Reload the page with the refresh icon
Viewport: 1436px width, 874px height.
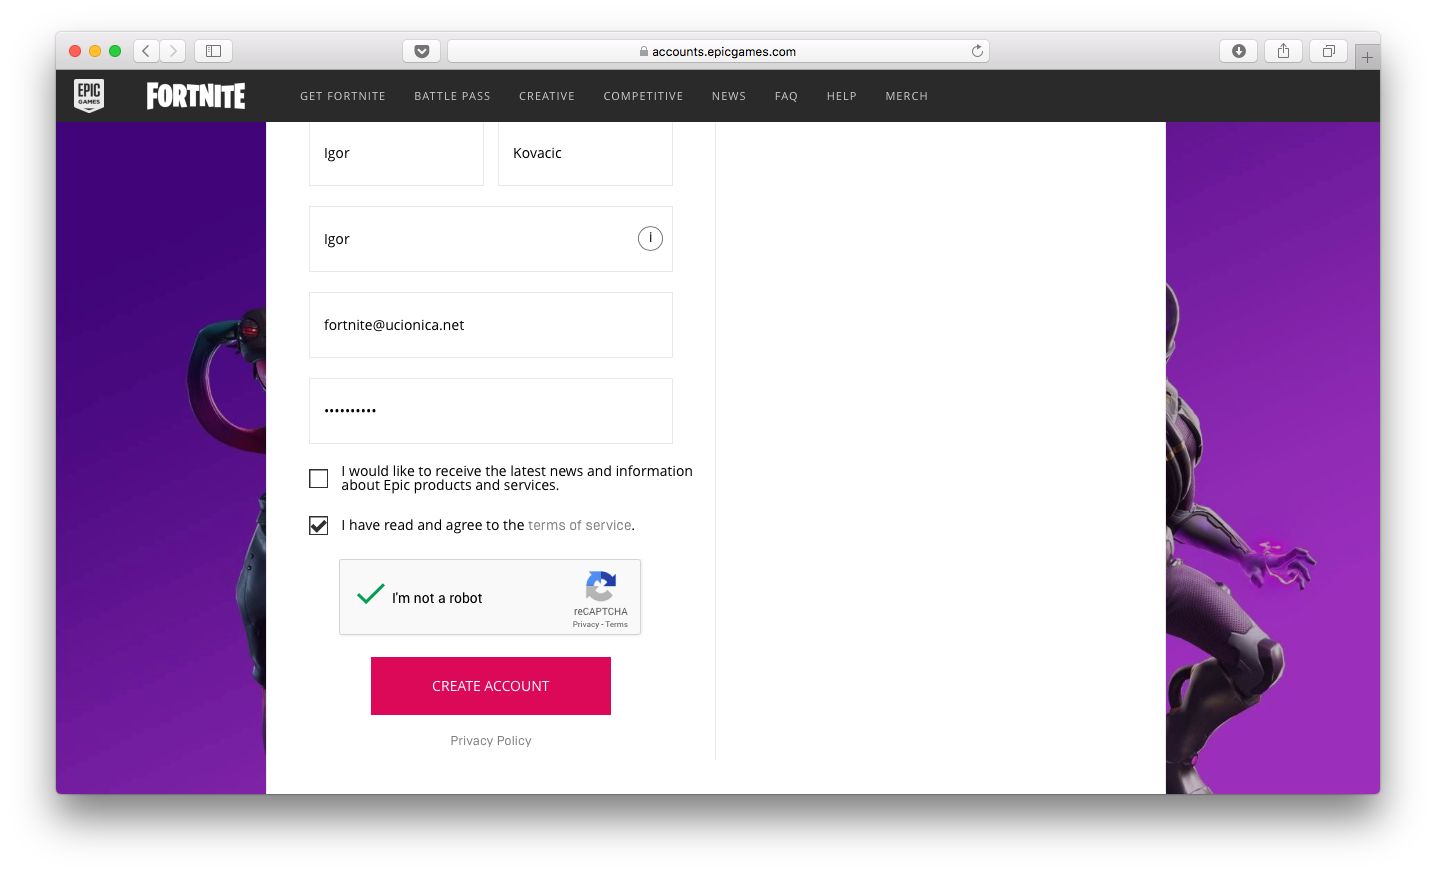pyautogui.click(x=977, y=51)
